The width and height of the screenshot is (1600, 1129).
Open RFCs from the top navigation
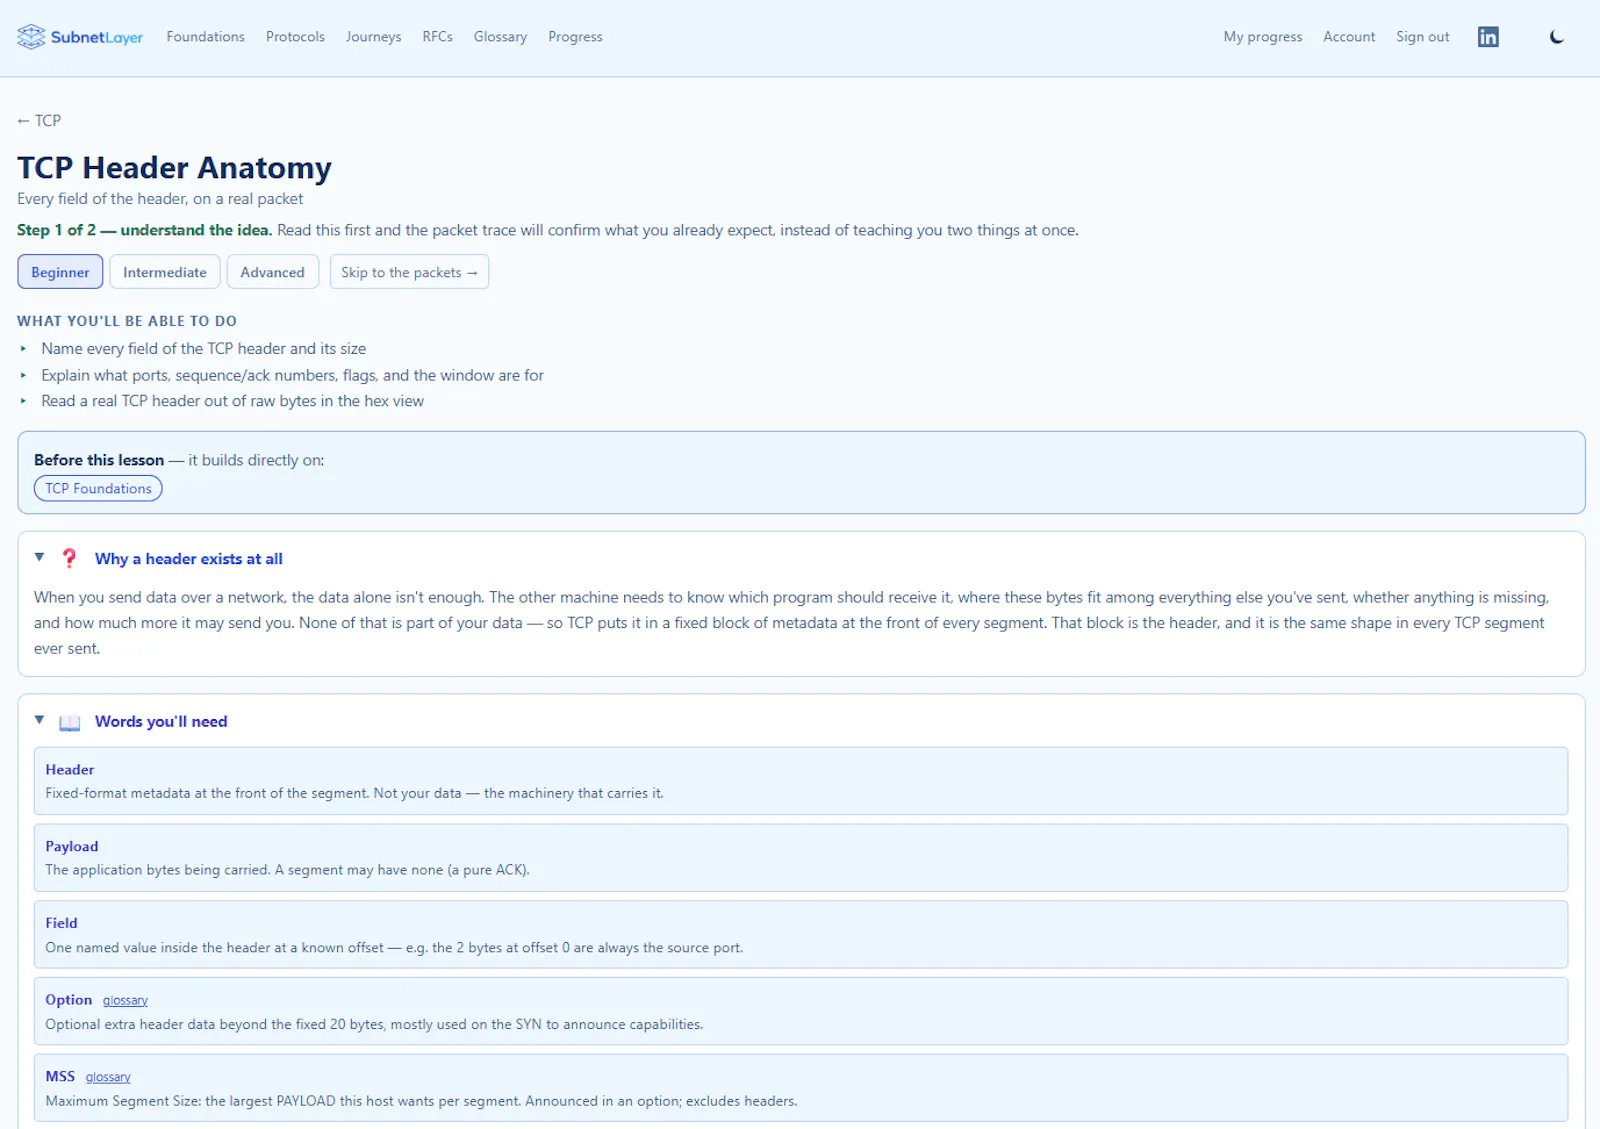click(437, 37)
